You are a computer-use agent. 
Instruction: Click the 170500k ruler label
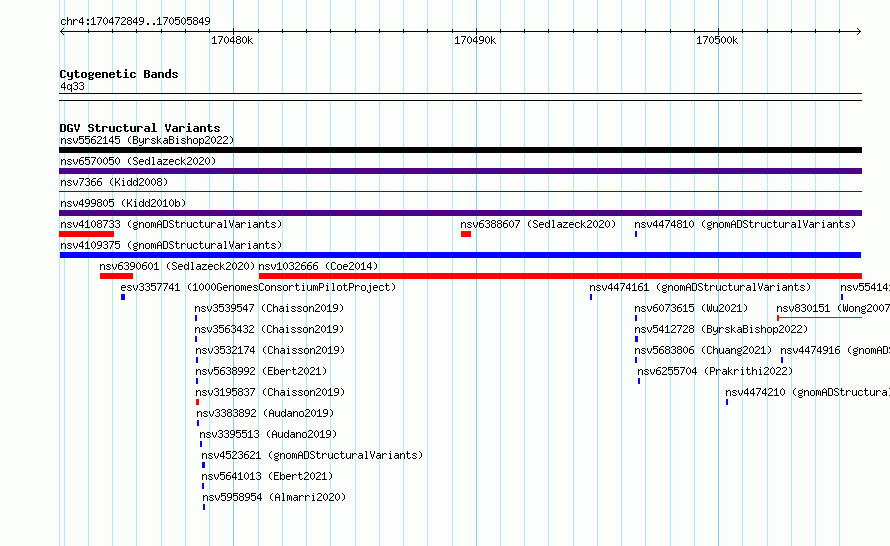click(717, 40)
